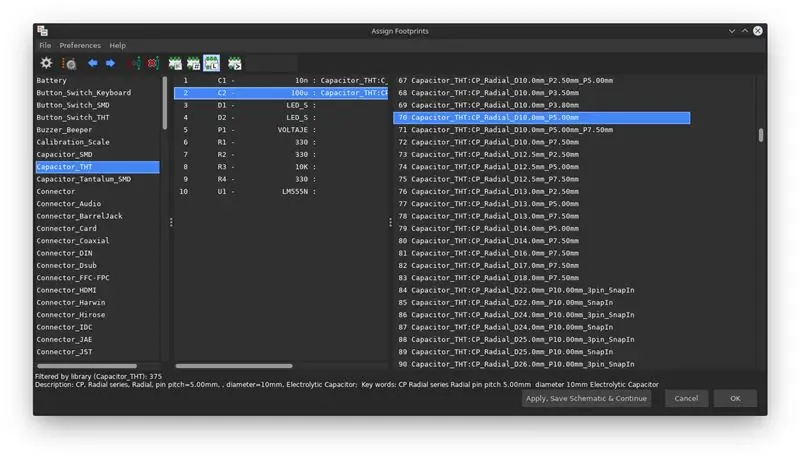
Task: Select footprint 72 CP_Radial_D10.0mm_P7.50mm
Action: point(541,142)
